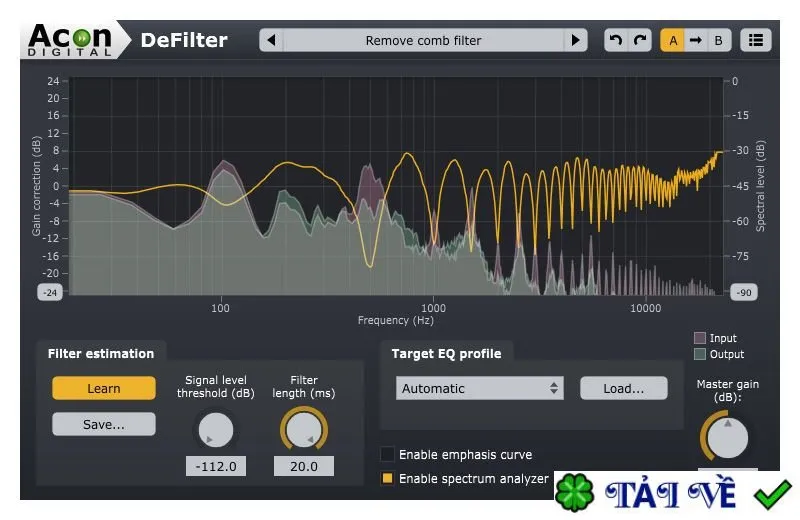Screen dimensions: 800x520
Task: Select the A comparison slot
Action: [673, 40]
